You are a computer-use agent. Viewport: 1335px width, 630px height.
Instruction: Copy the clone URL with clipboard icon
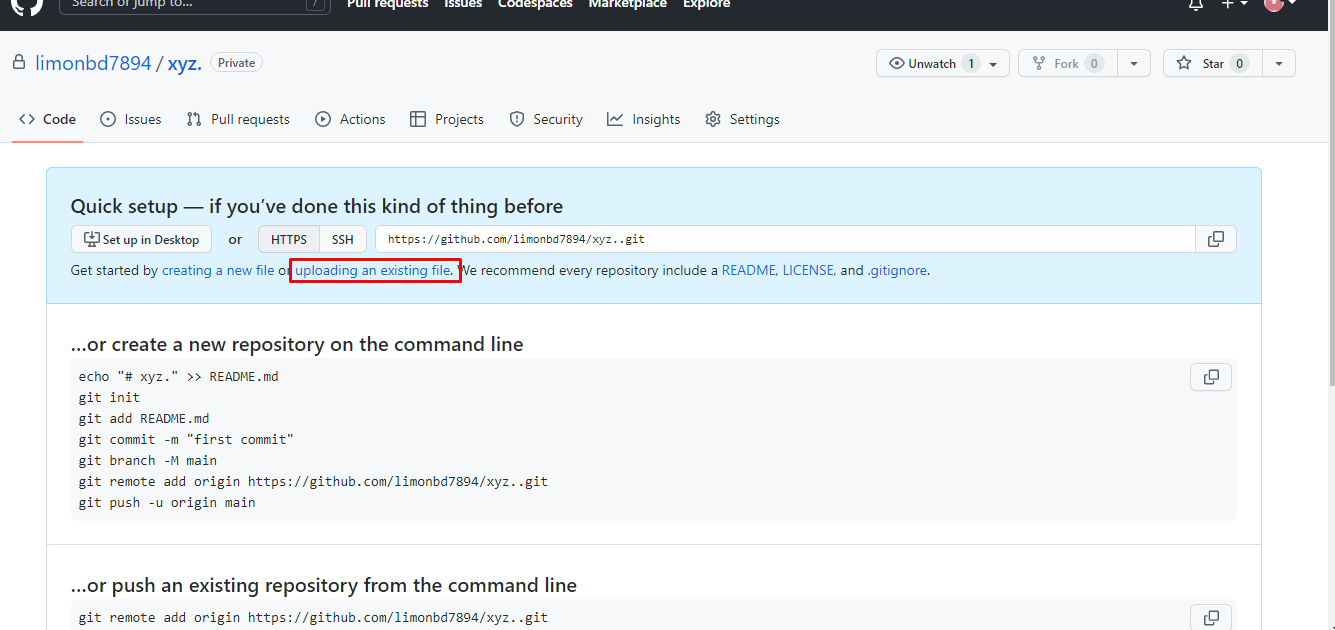click(x=1216, y=239)
